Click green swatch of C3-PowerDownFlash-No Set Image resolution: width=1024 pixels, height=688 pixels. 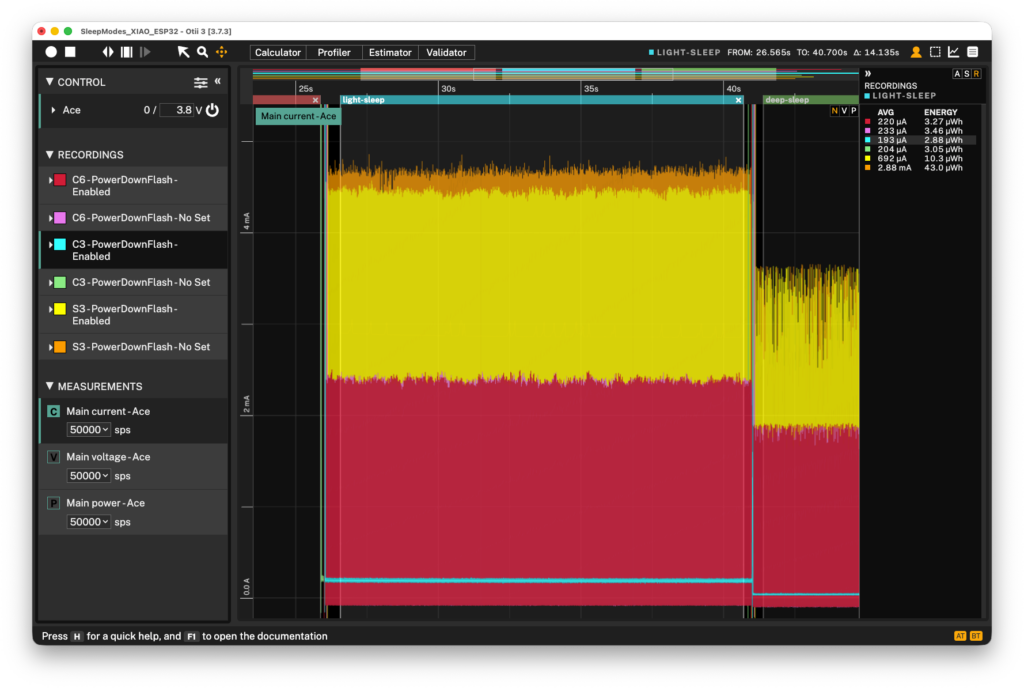pyautogui.click(x=60, y=283)
